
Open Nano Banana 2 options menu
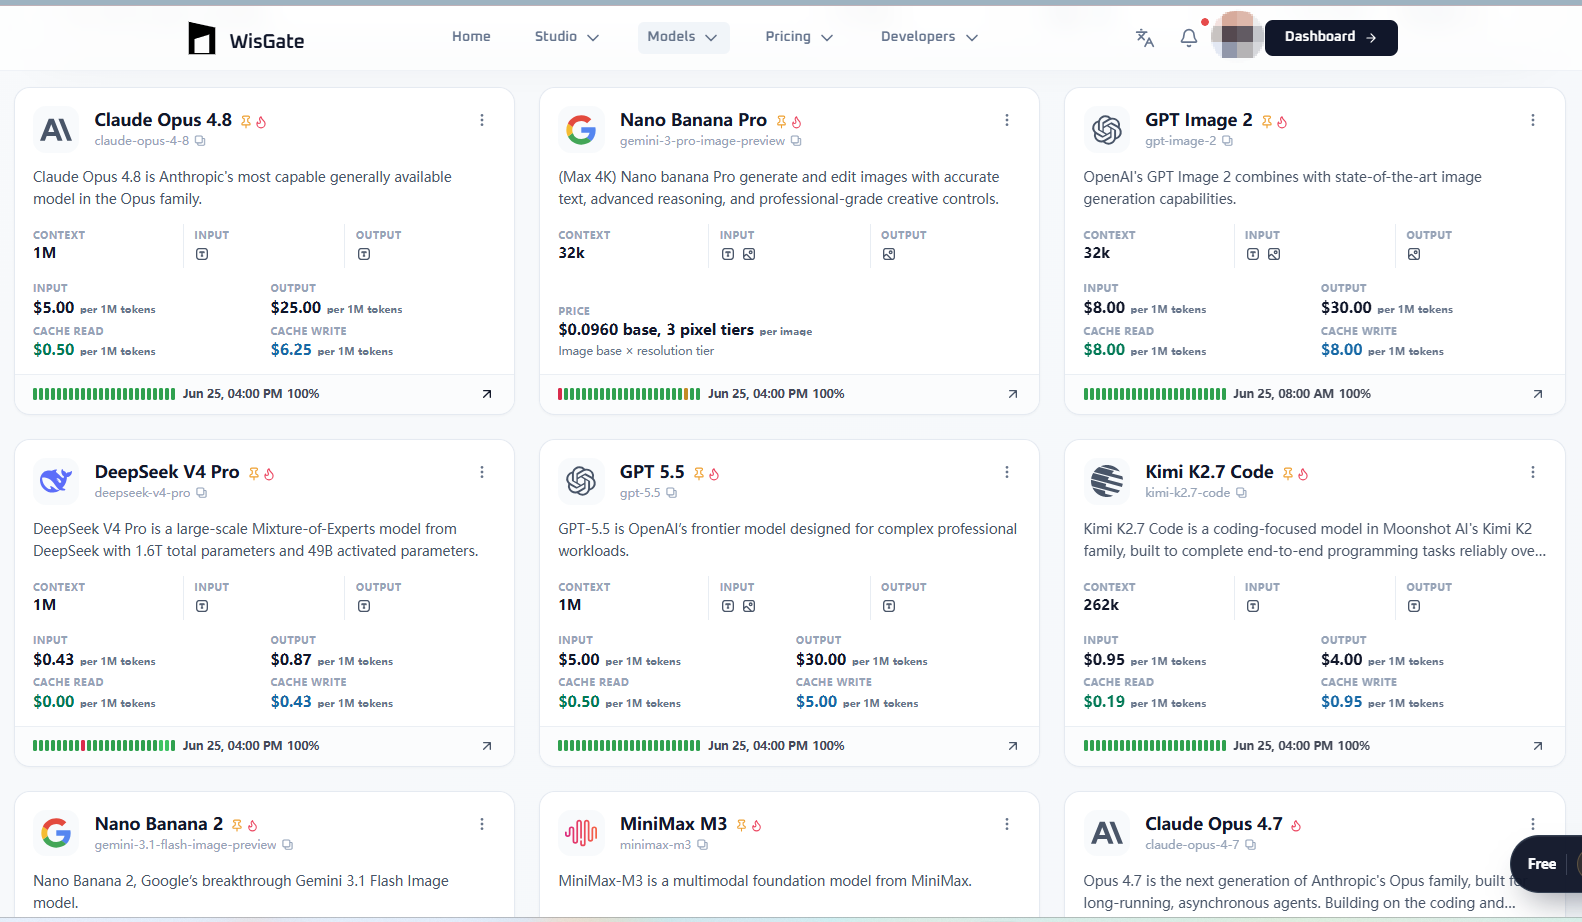[482, 824]
